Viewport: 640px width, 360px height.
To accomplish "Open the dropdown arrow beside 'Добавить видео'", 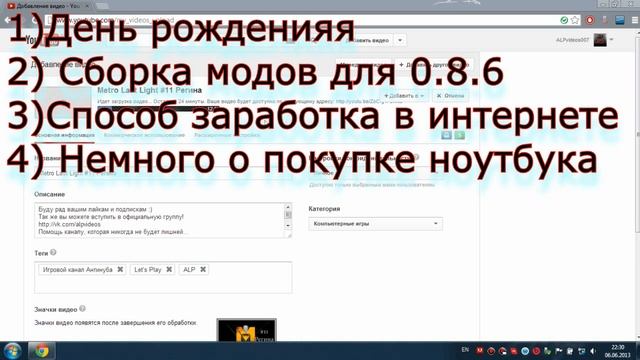I will click(x=400, y=40).
